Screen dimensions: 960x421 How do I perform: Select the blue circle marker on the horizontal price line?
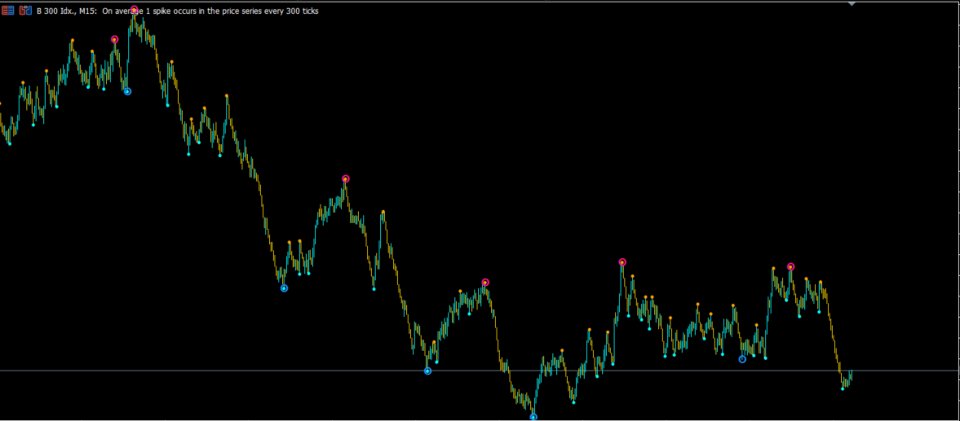pyautogui.click(x=427, y=371)
